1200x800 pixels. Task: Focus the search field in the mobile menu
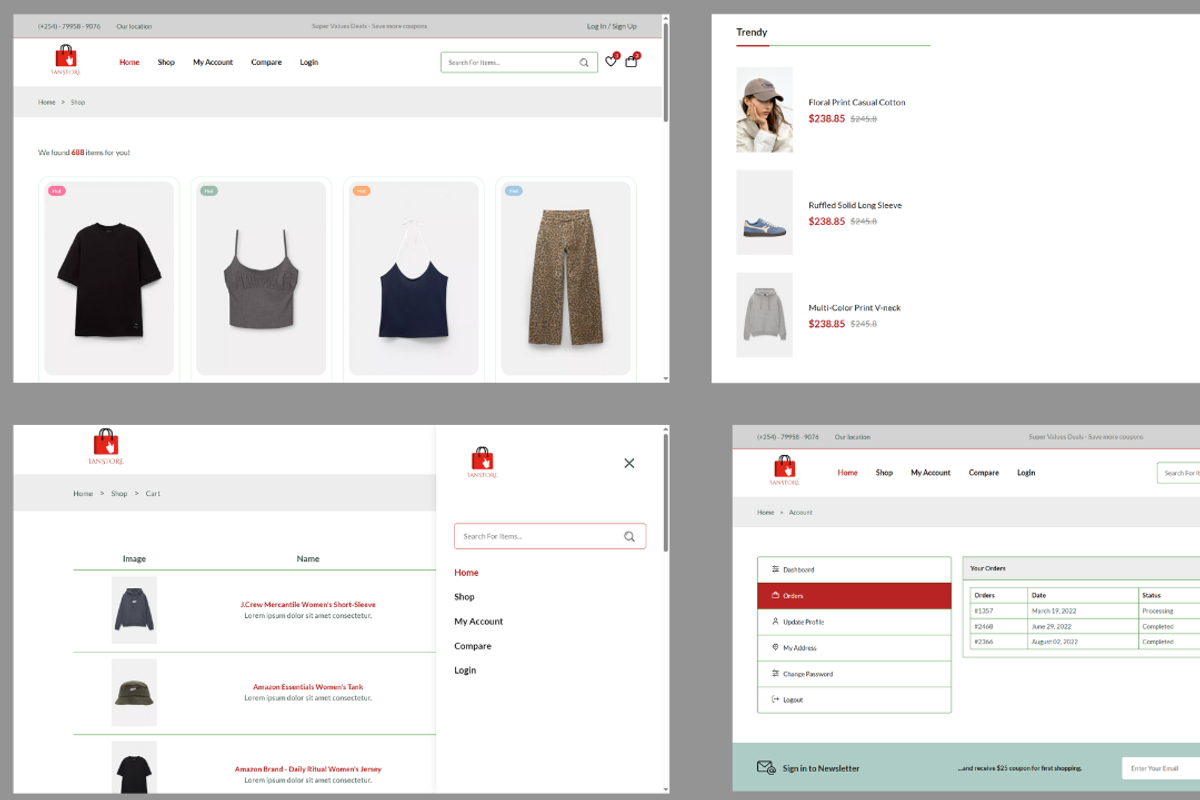(x=550, y=536)
